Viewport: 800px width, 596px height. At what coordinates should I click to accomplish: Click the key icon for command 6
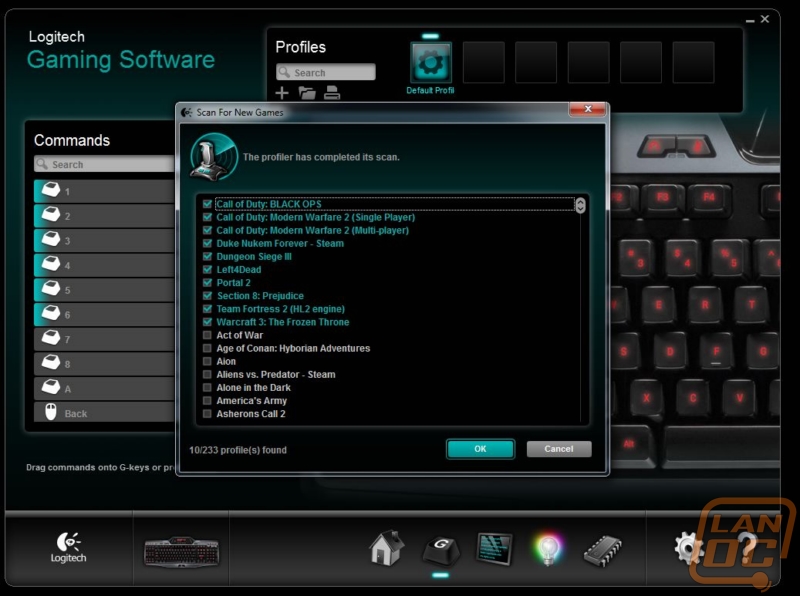[51, 313]
